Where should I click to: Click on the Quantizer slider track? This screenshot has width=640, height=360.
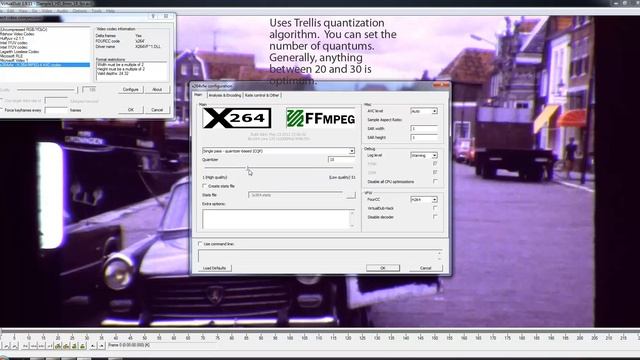pyautogui.click(x=278, y=168)
